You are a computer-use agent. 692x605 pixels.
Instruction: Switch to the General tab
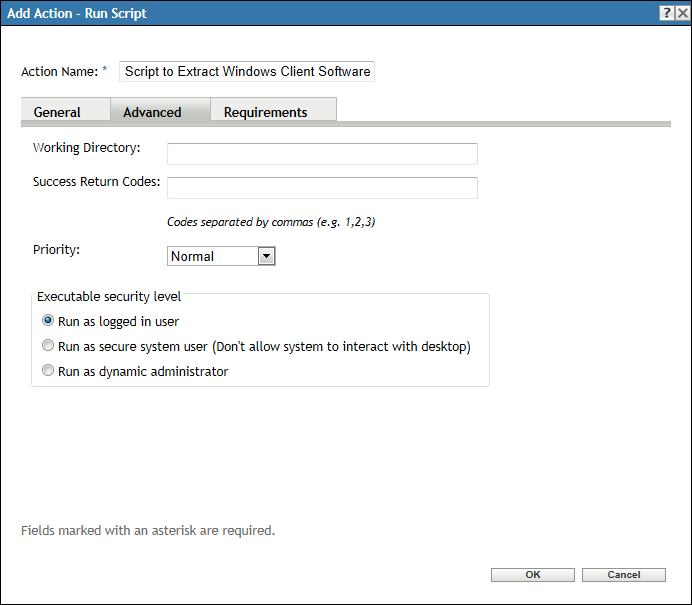click(x=65, y=109)
